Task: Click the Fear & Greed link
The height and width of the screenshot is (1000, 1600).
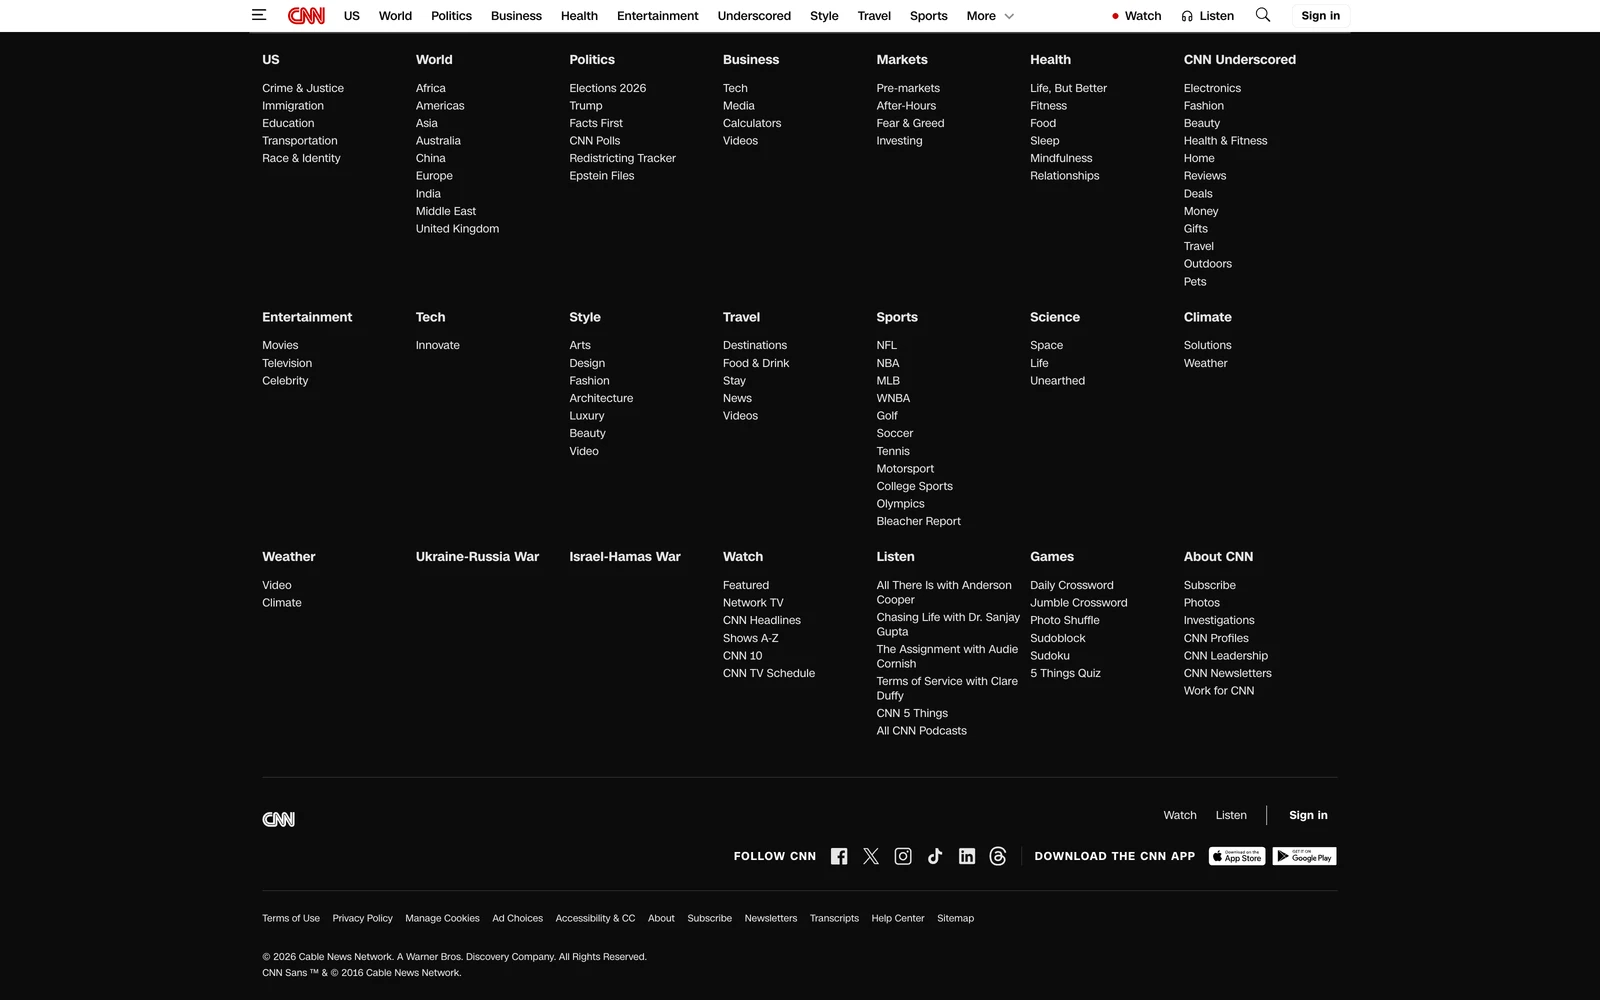Action: [911, 123]
